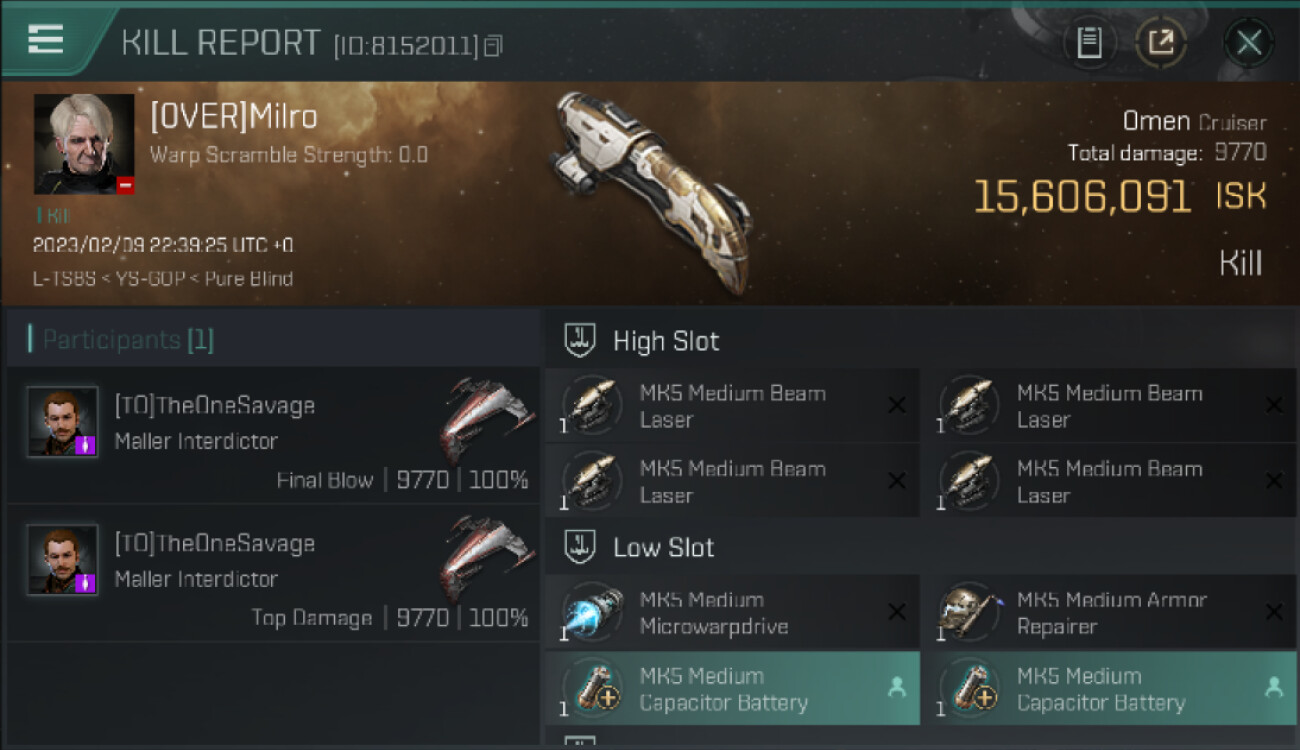Click the clipboard icon in the header

pos(1089,43)
